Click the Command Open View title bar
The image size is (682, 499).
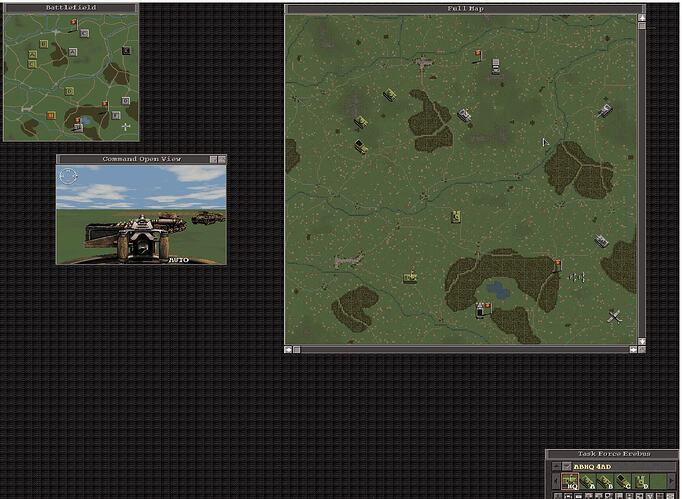pos(141,159)
